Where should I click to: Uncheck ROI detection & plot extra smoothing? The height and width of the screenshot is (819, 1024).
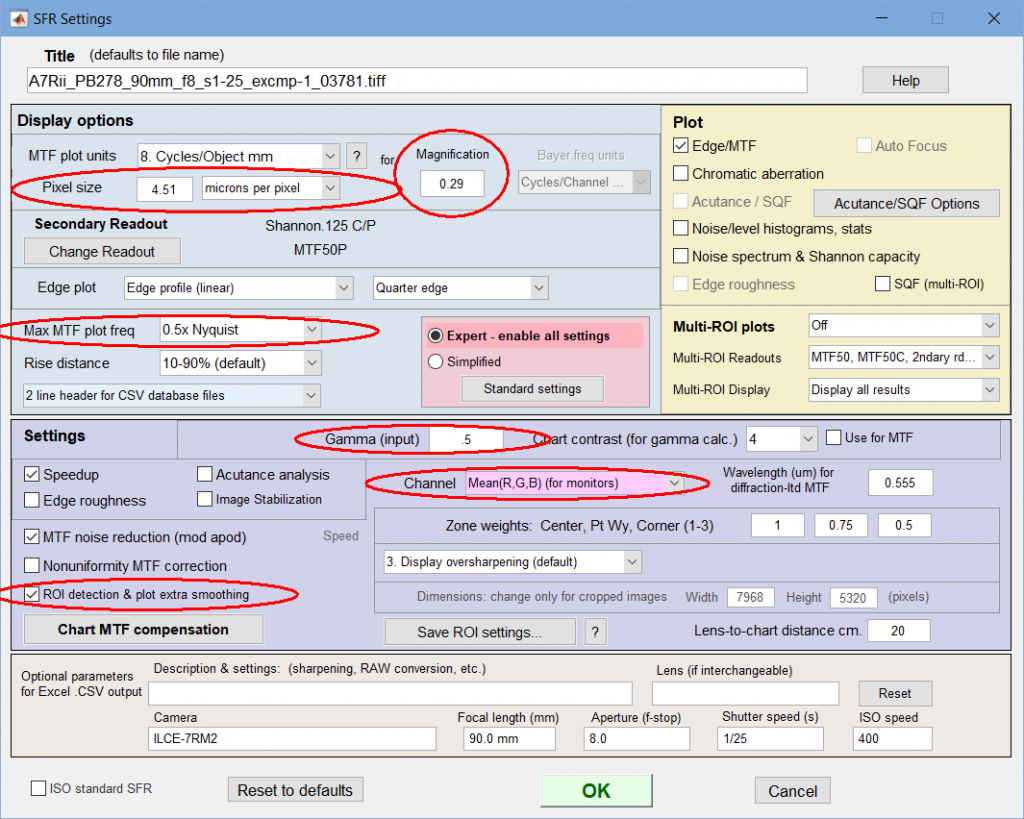pos(31,595)
